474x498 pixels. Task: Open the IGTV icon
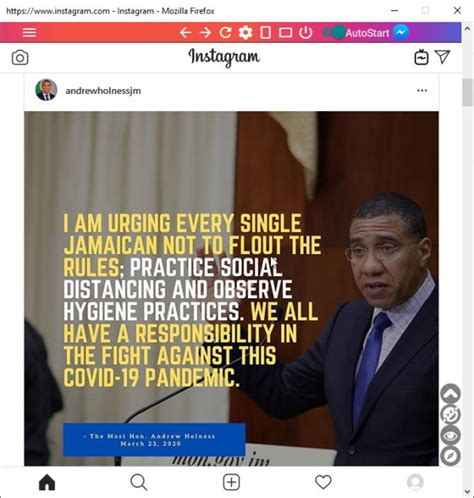(x=421, y=57)
